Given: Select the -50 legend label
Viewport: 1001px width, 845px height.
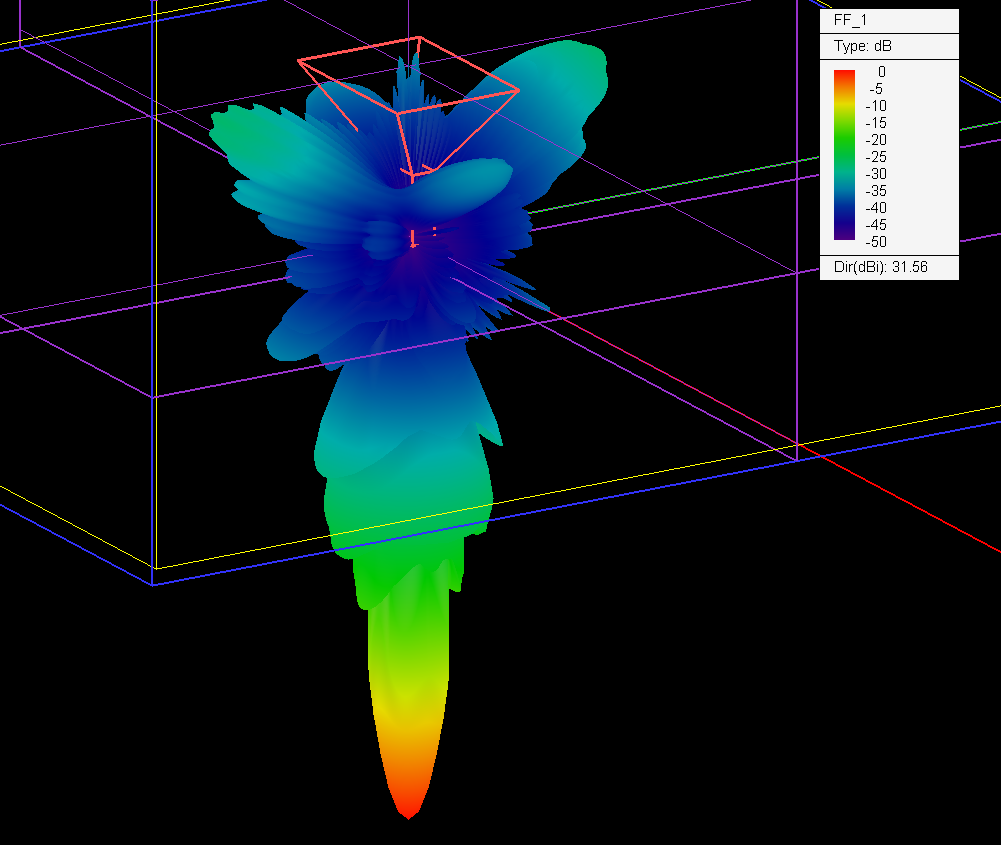Looking at the screenshot, I should click(875, 242).
